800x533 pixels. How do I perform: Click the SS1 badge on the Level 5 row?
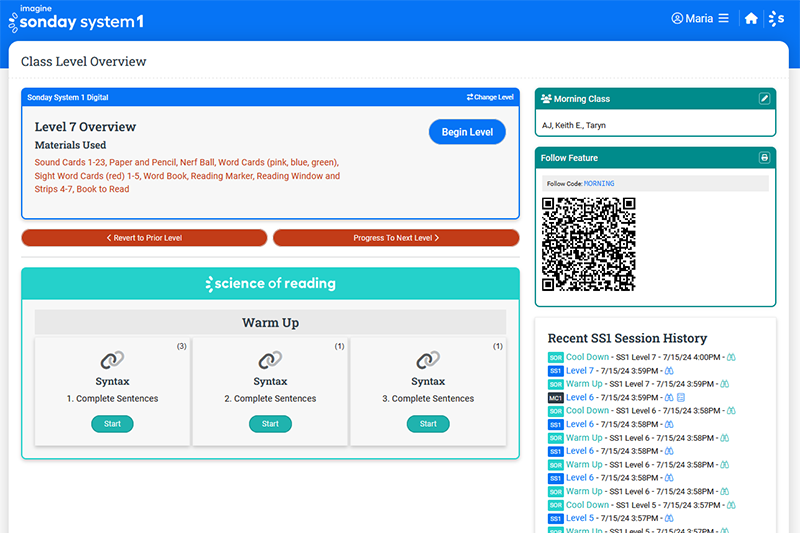coord(555,518)
